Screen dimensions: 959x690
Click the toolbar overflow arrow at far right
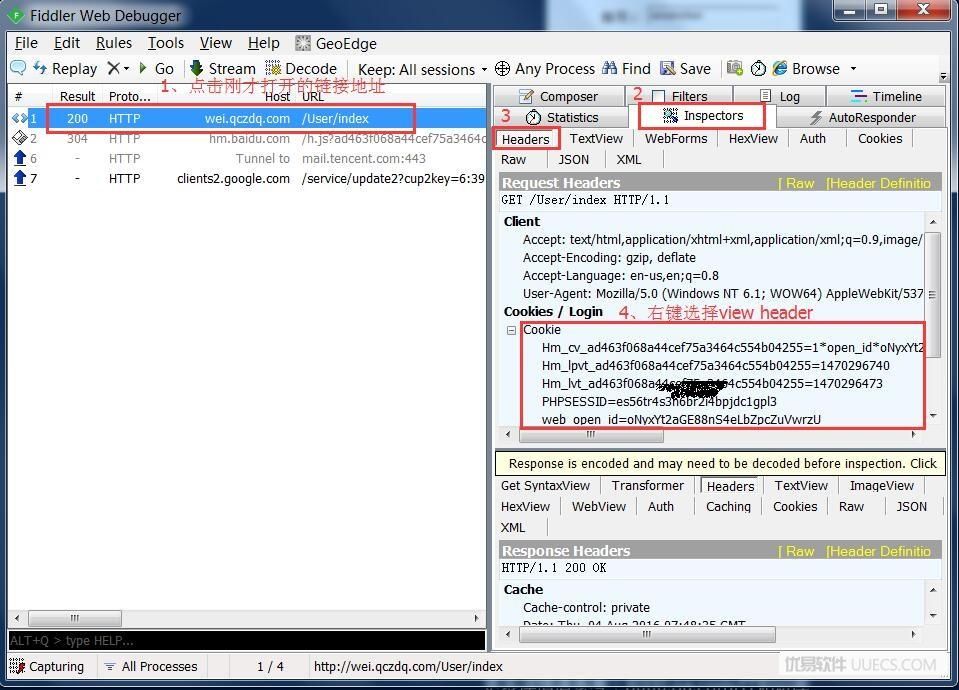943,76
